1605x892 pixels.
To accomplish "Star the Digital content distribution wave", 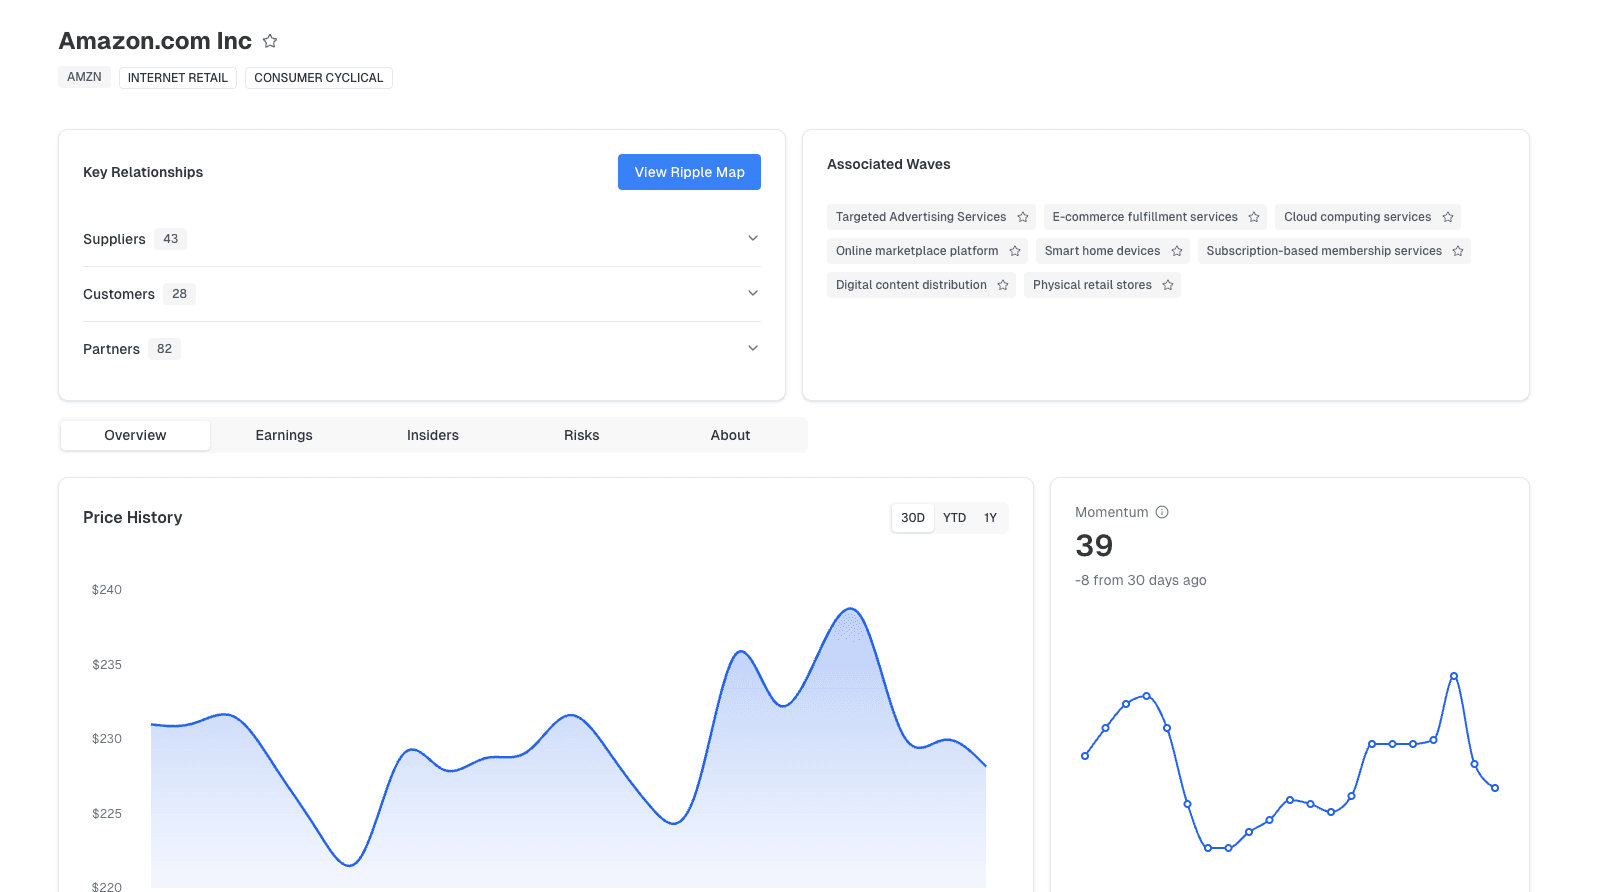I will pyautogui.click(x=1003, y=285).
